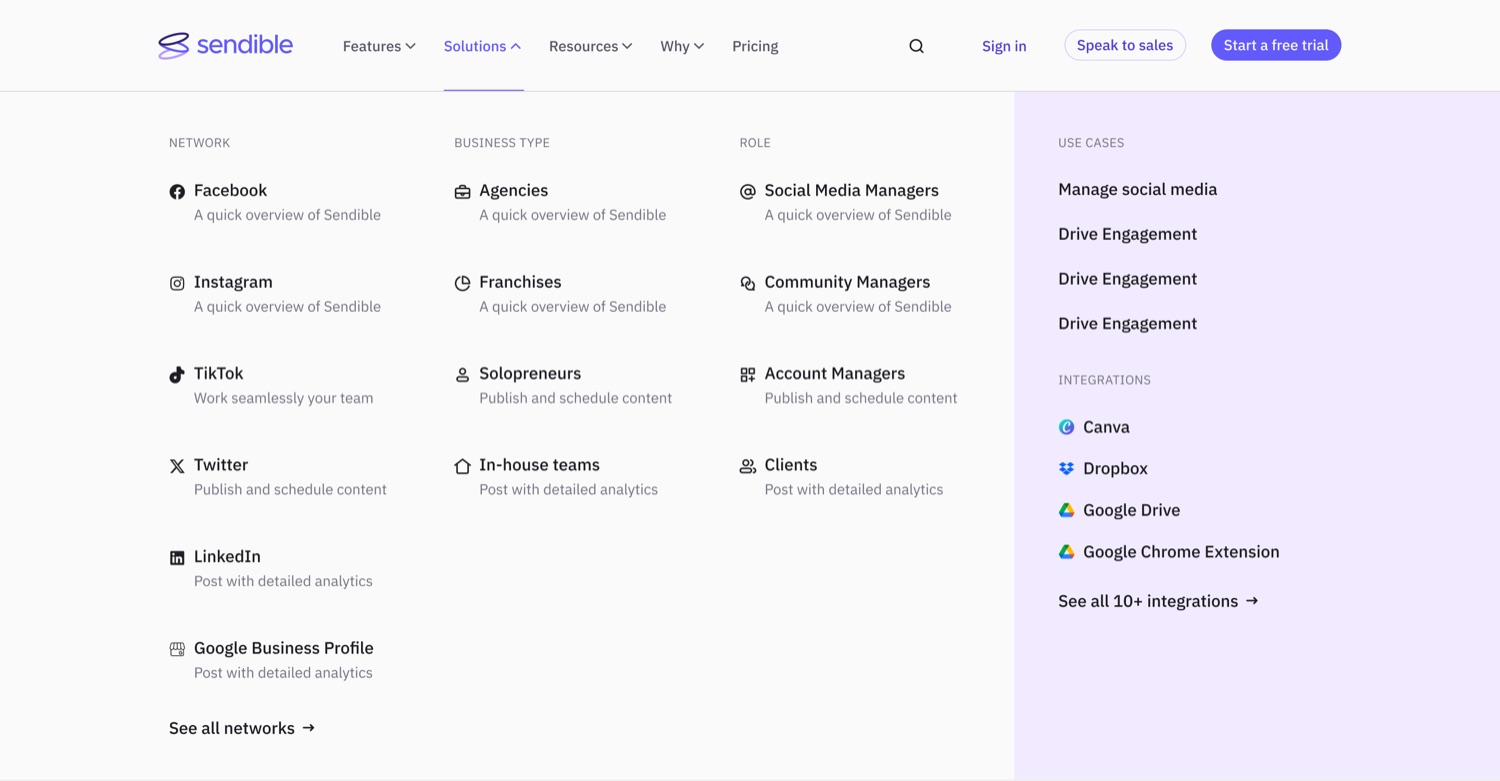Click the Instagram camera icon
This screenshot has height=781, width=1500.
pos(177,283)
